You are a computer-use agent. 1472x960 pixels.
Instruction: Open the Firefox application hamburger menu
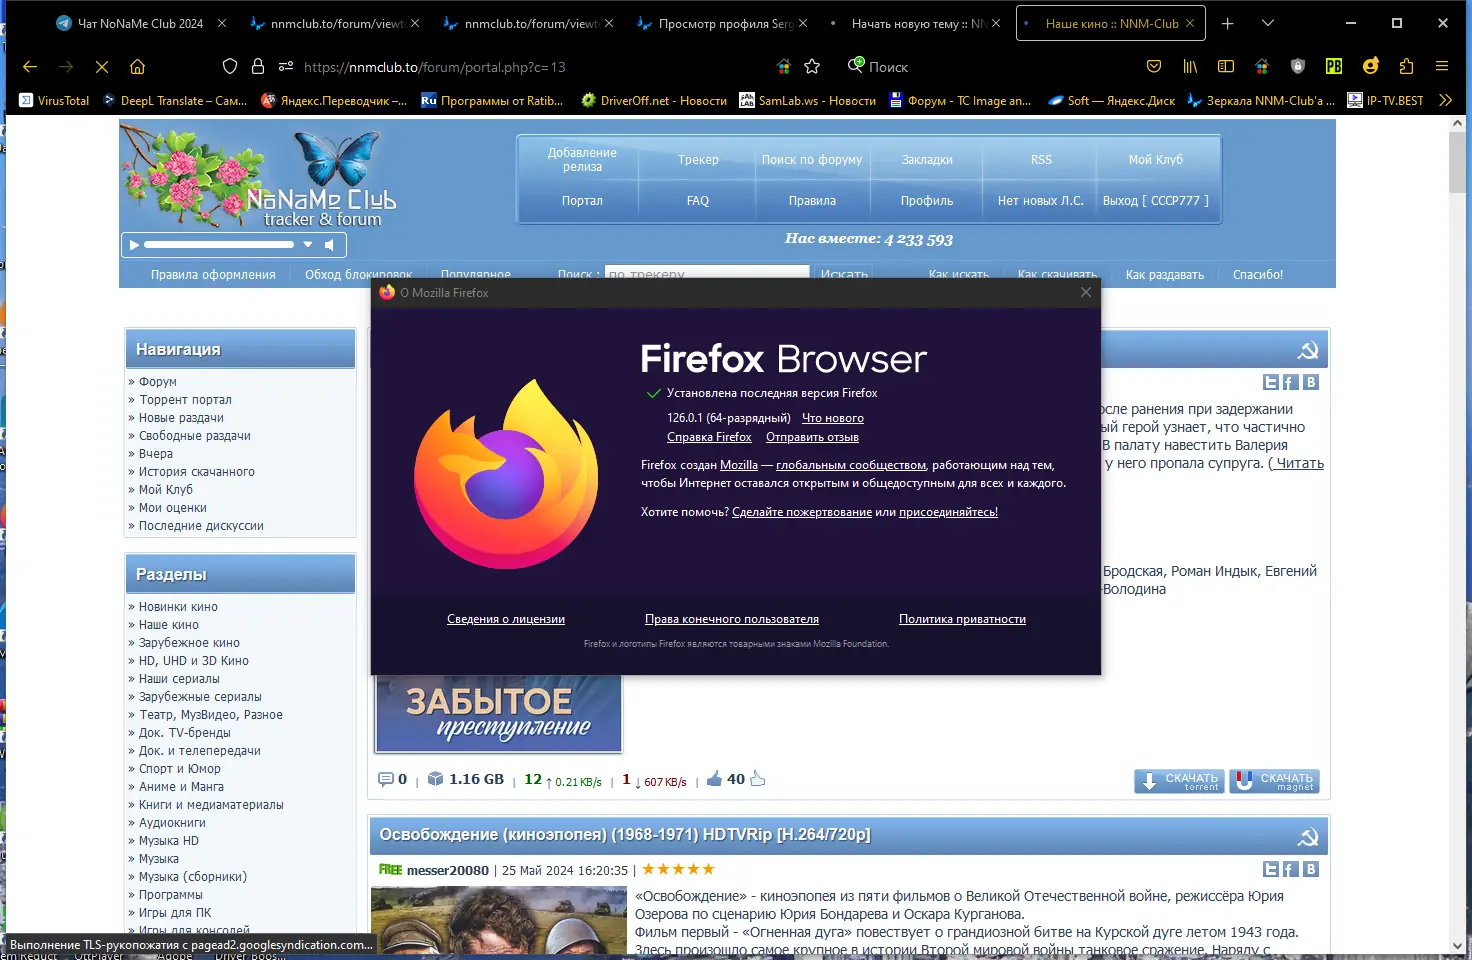[x=1442, y=66]
